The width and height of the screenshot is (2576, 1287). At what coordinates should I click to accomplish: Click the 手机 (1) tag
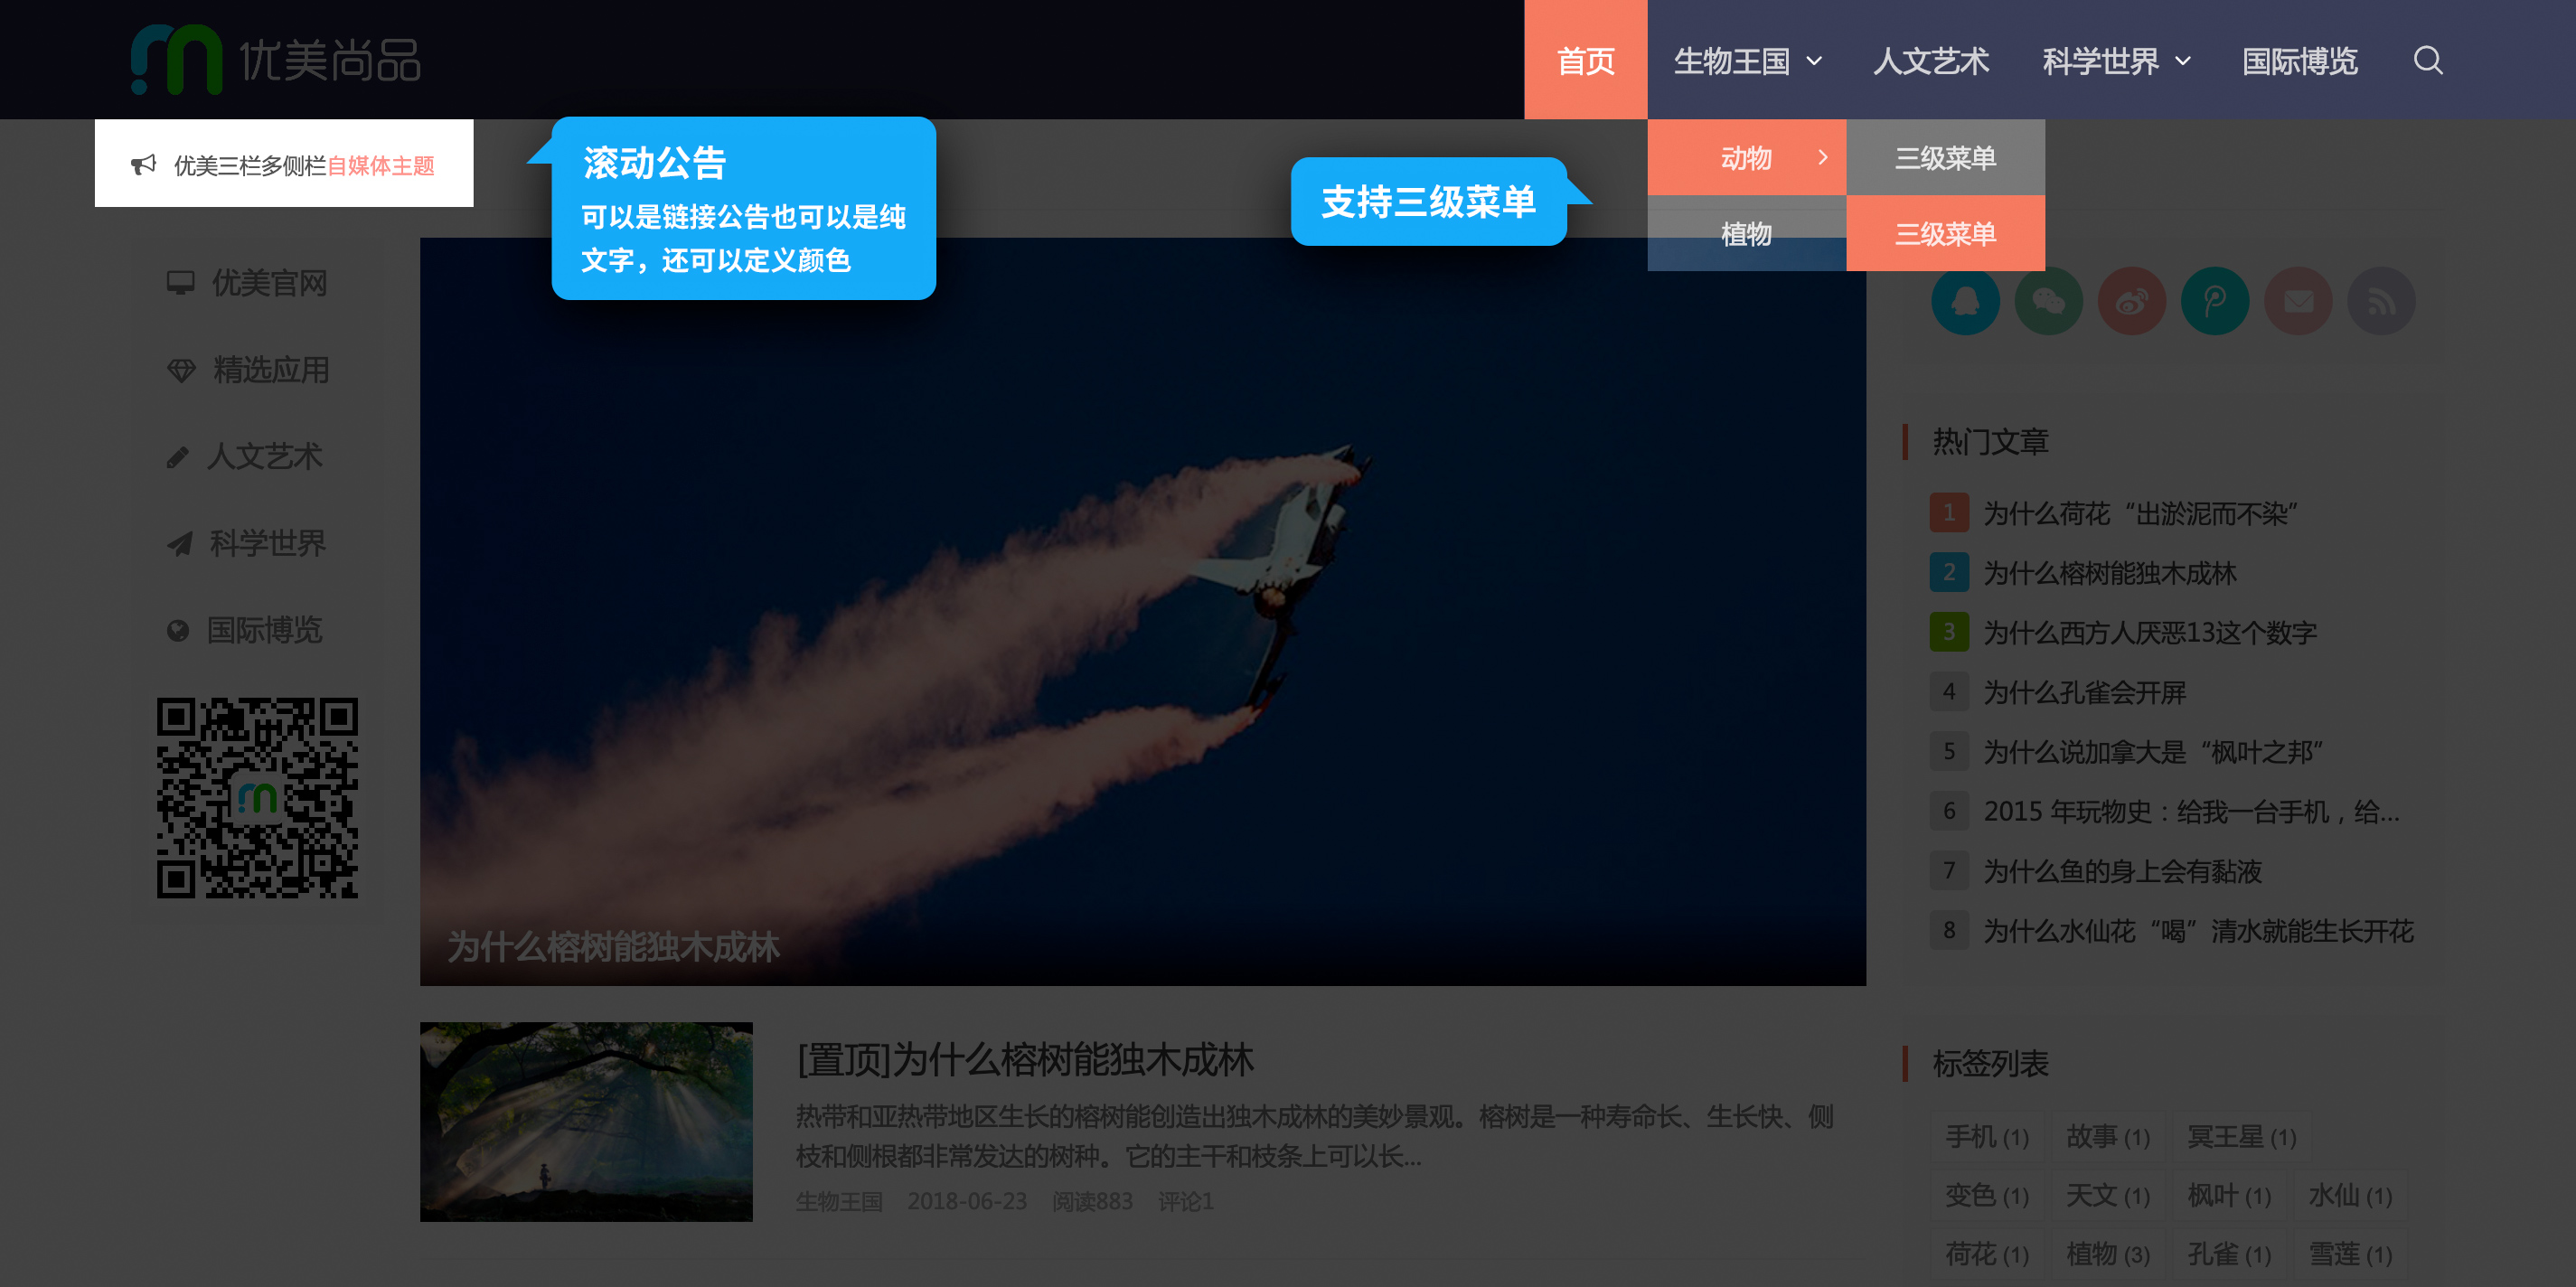point(1986,1136)
